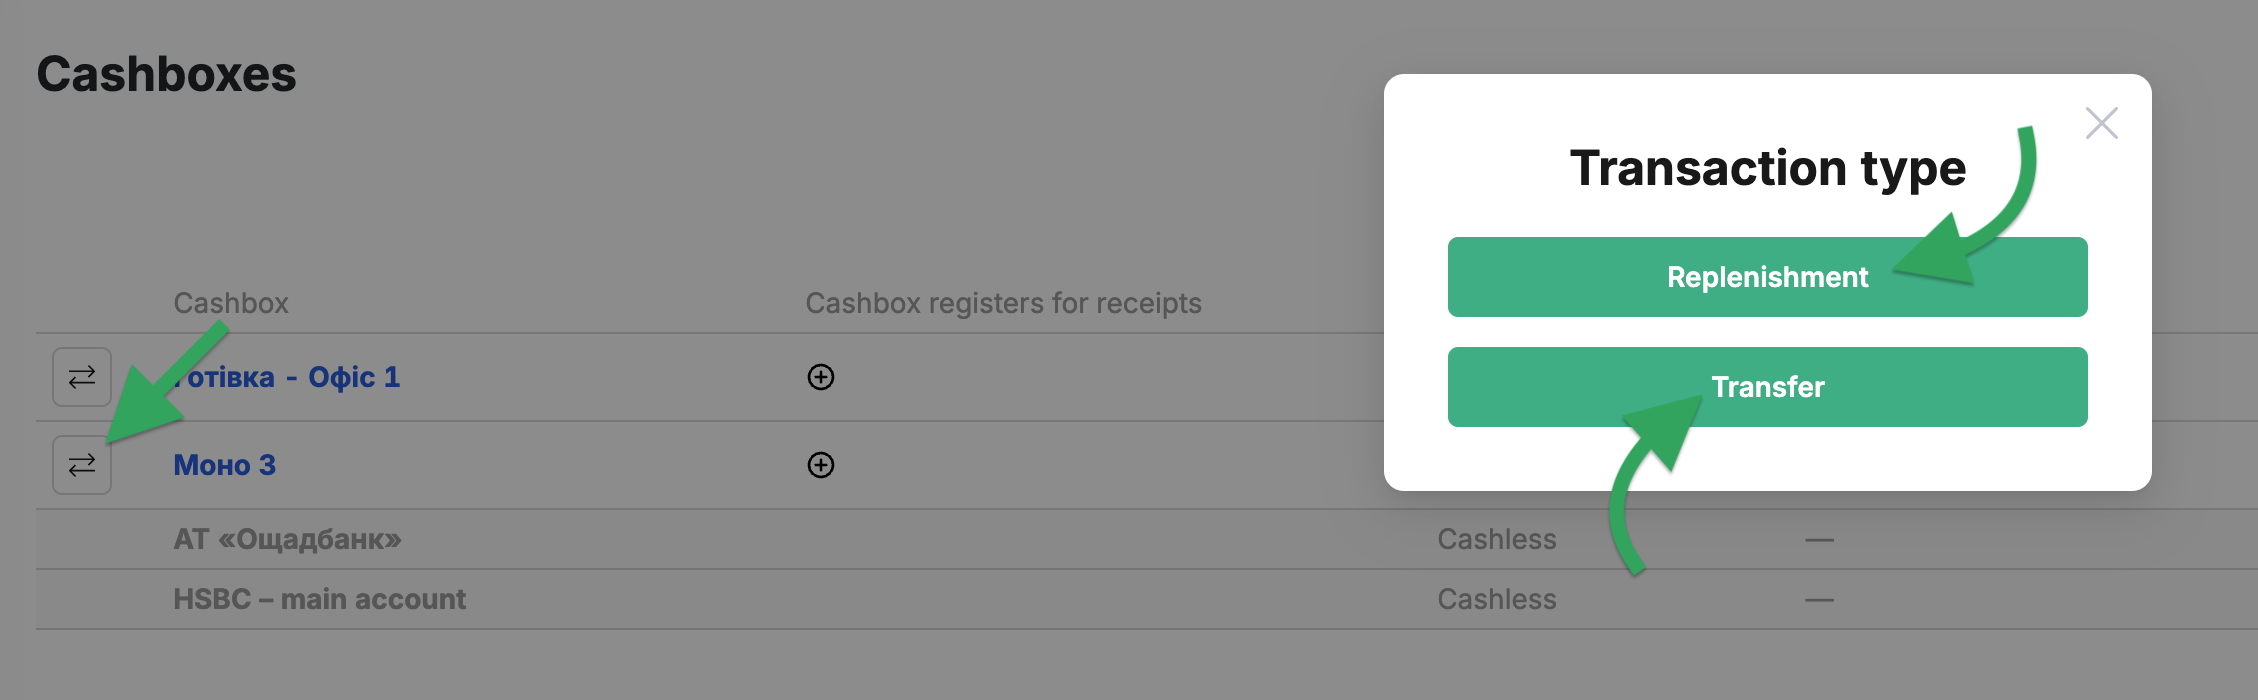Screen dimensions: 2258x700
Task: Close the Transaction type dialog
Action: tap(2101, 123)
